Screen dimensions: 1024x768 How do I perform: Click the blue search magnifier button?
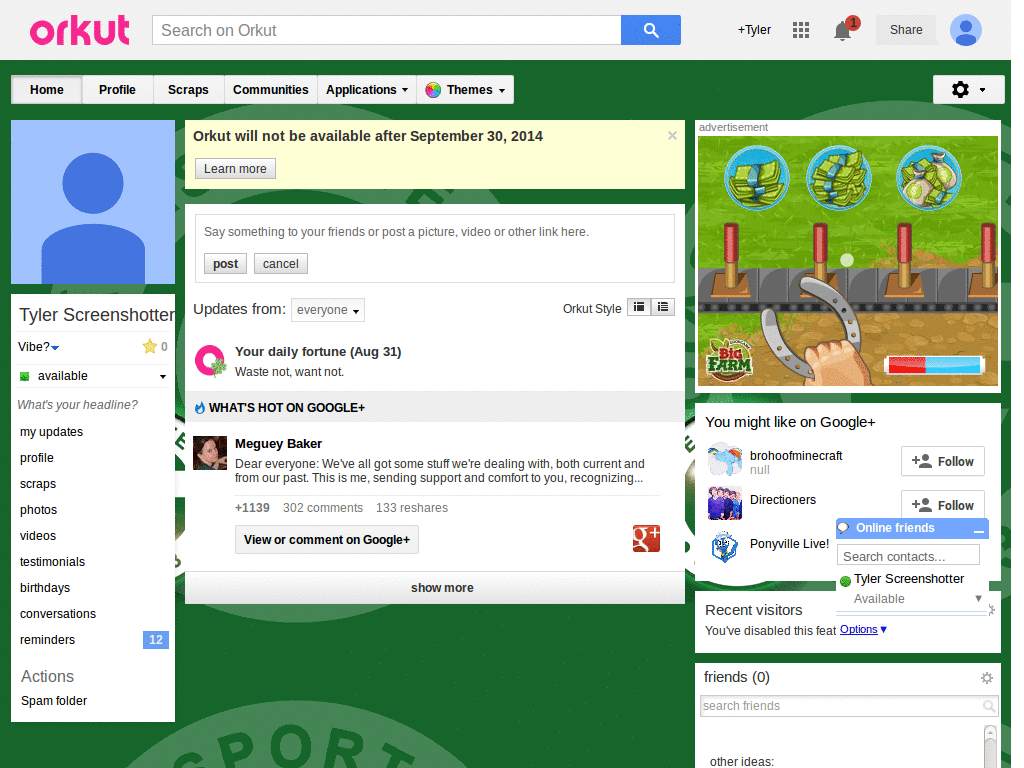click(650, 30)
